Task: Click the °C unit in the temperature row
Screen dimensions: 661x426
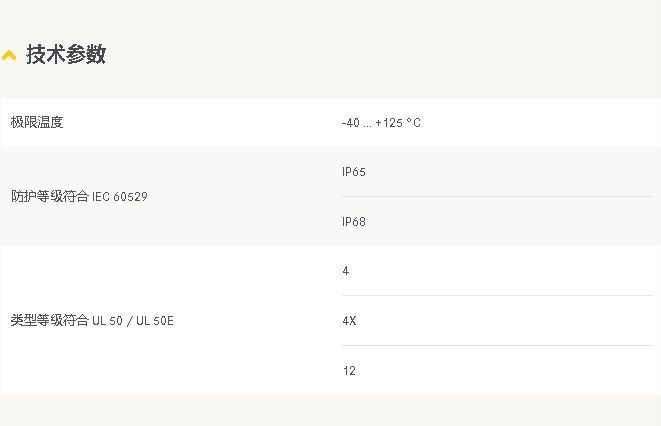Action: (x=413, y=123)
